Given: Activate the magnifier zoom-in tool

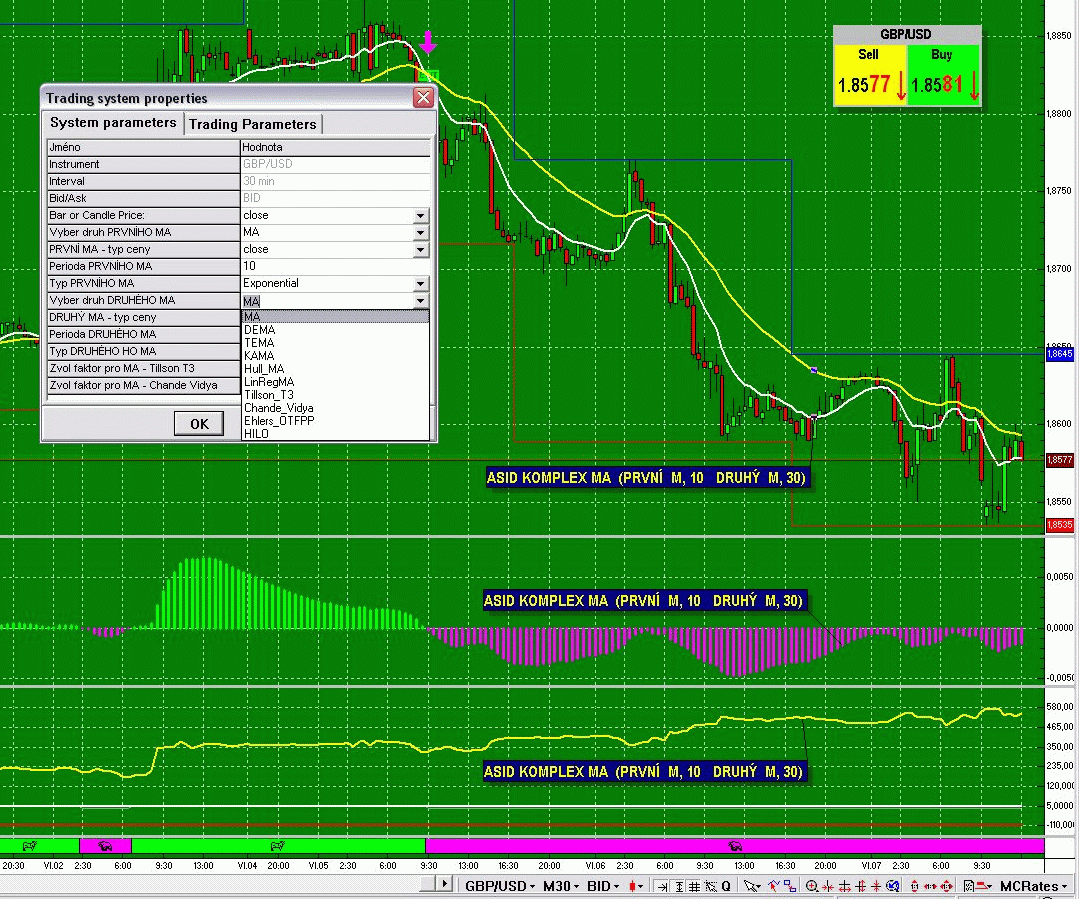Looking at the screenshot, I should pos(812,886).
